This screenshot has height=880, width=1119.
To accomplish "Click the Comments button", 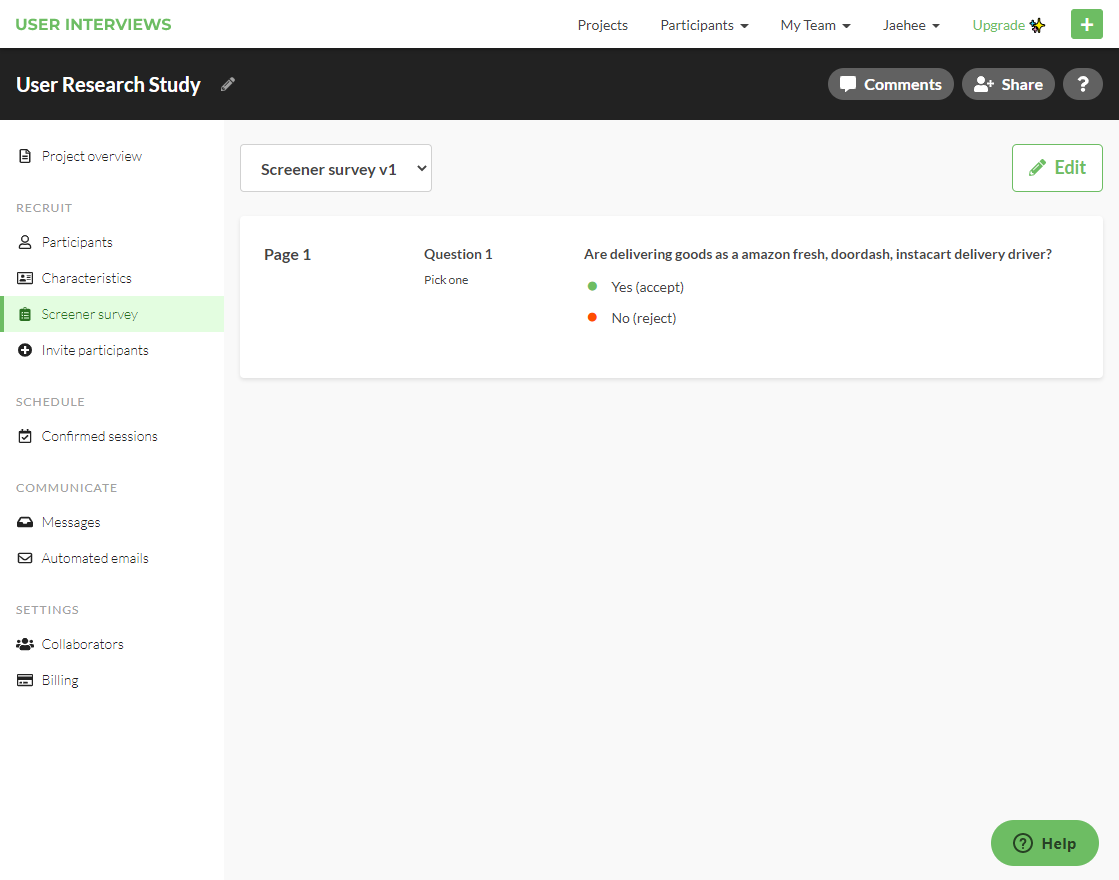I will point(890,84).
